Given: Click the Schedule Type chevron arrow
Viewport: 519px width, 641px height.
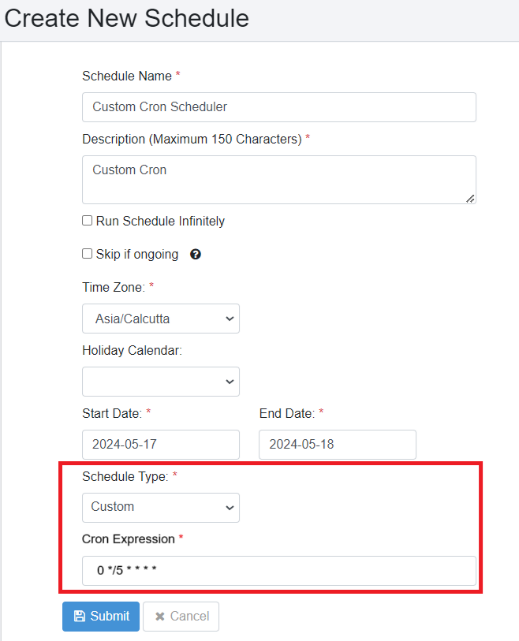Looking at the screenshot, I should pyautogui.click(x=230, y=508).
